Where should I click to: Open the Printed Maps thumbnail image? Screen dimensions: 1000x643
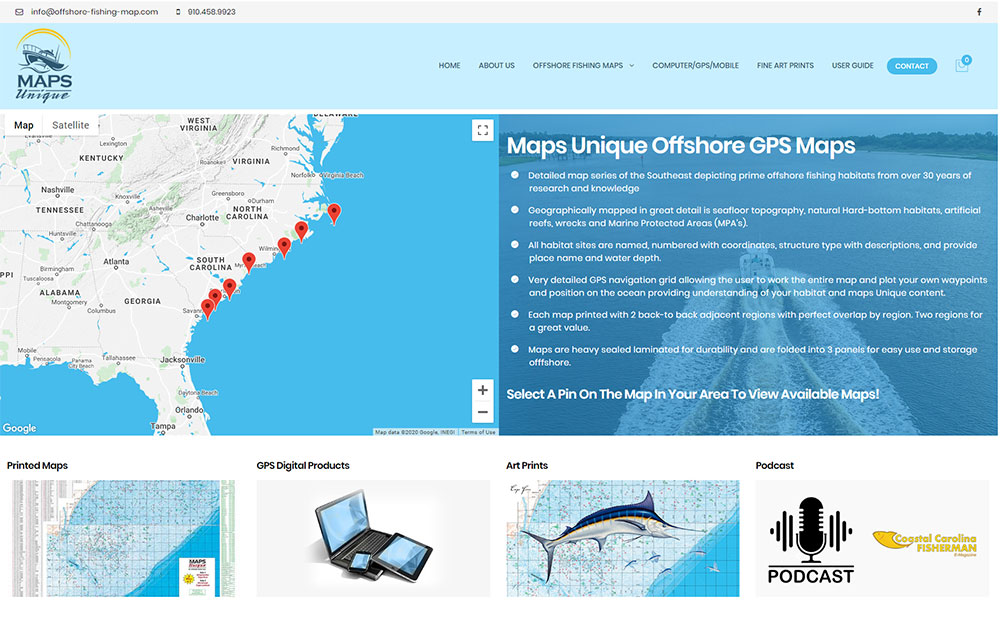123,538
